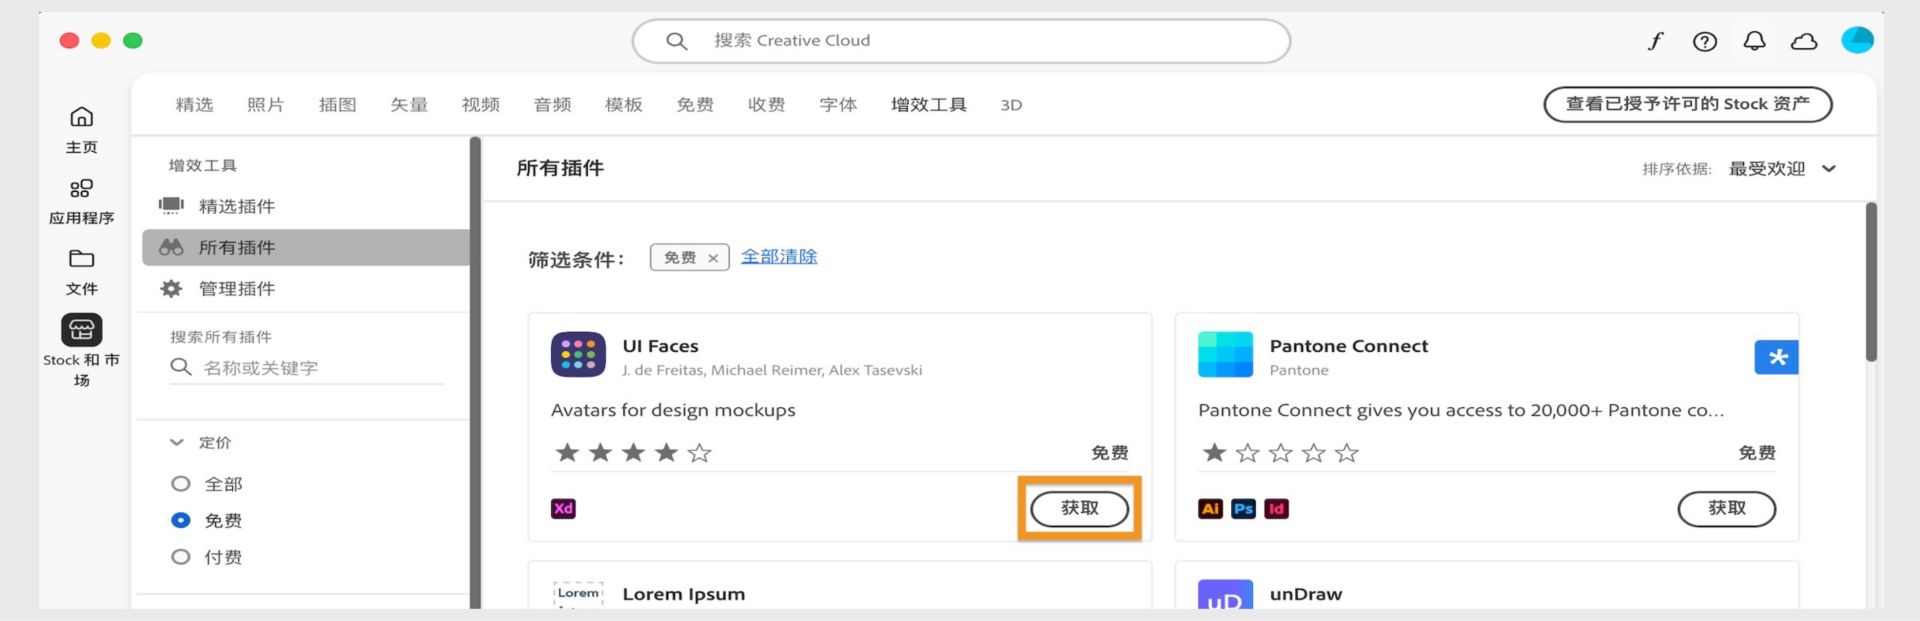Click the star rating of UI Faces
The height and width of the screenshot is (621, 1920).
click(x=633, y=453)
